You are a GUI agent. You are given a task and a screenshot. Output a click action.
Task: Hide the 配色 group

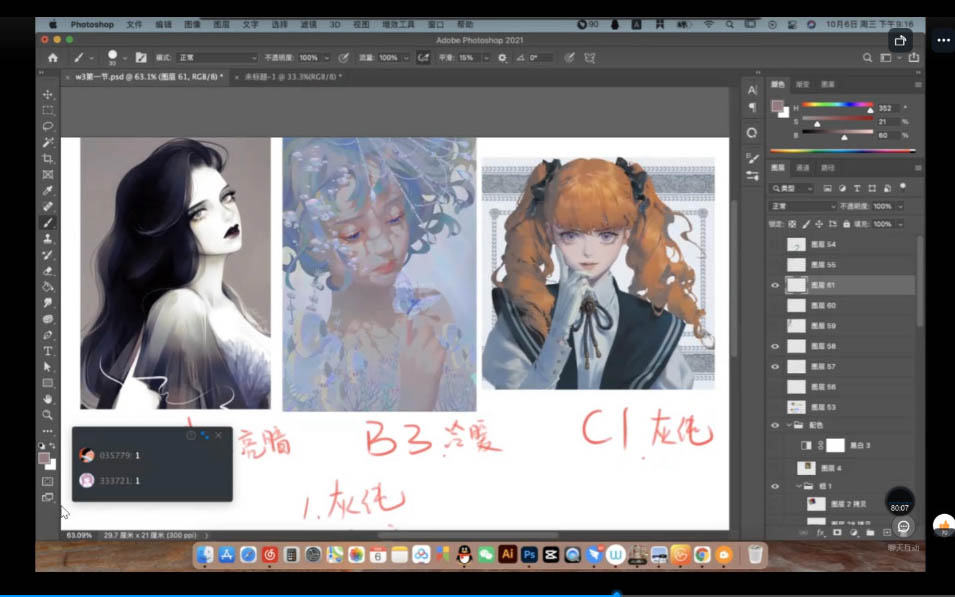[x=775, y=425]
